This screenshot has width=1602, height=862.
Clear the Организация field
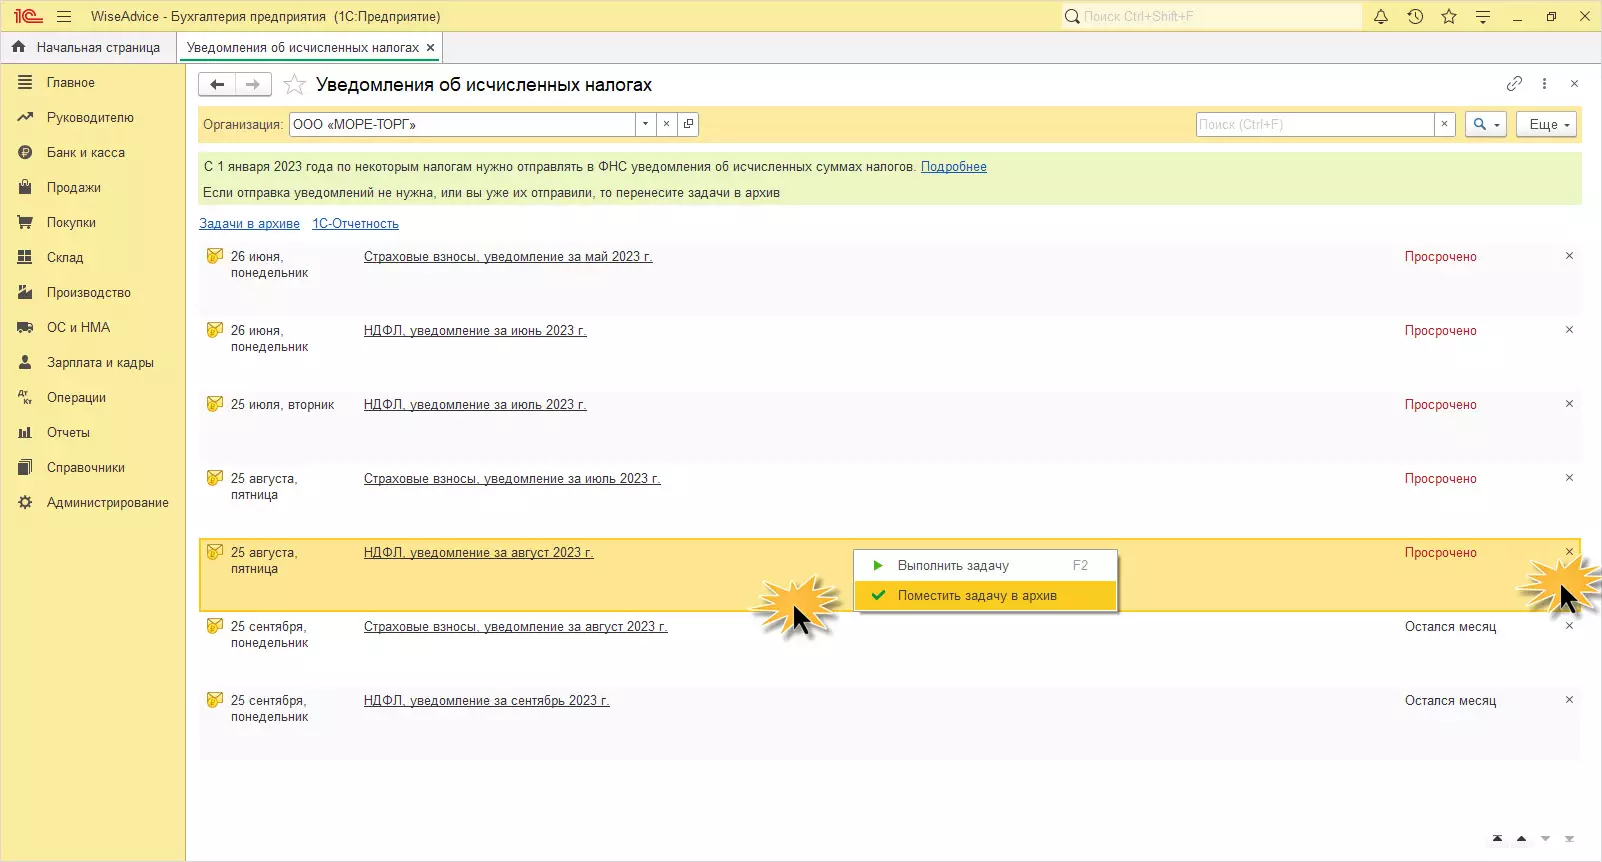[666, 124]
